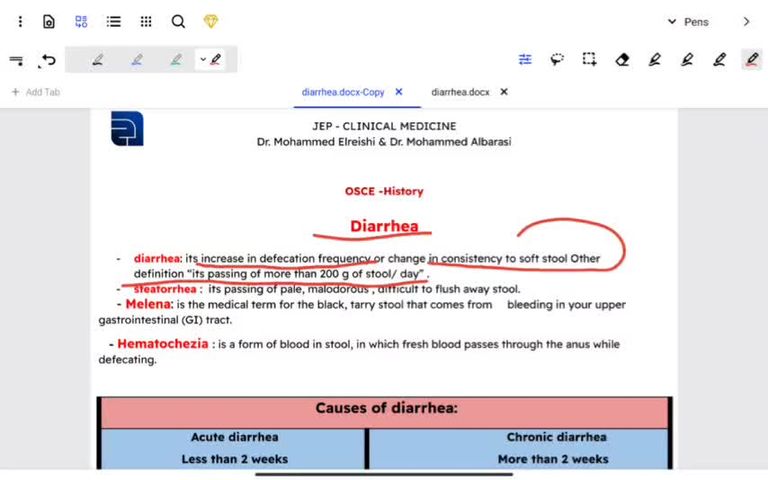768x480 pixels.
Task: Click the red 'diarrhea:' definition term
Action: coord(158,259)
